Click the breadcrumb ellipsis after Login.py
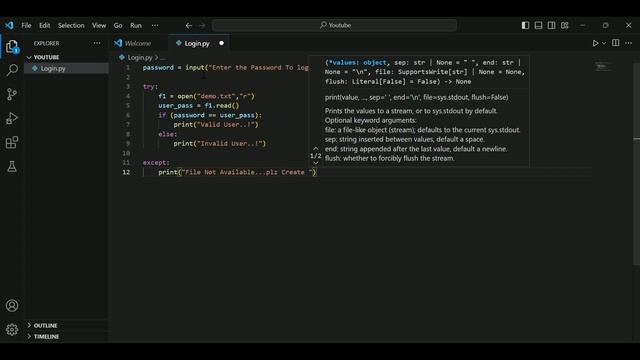 tap(163, 58)
